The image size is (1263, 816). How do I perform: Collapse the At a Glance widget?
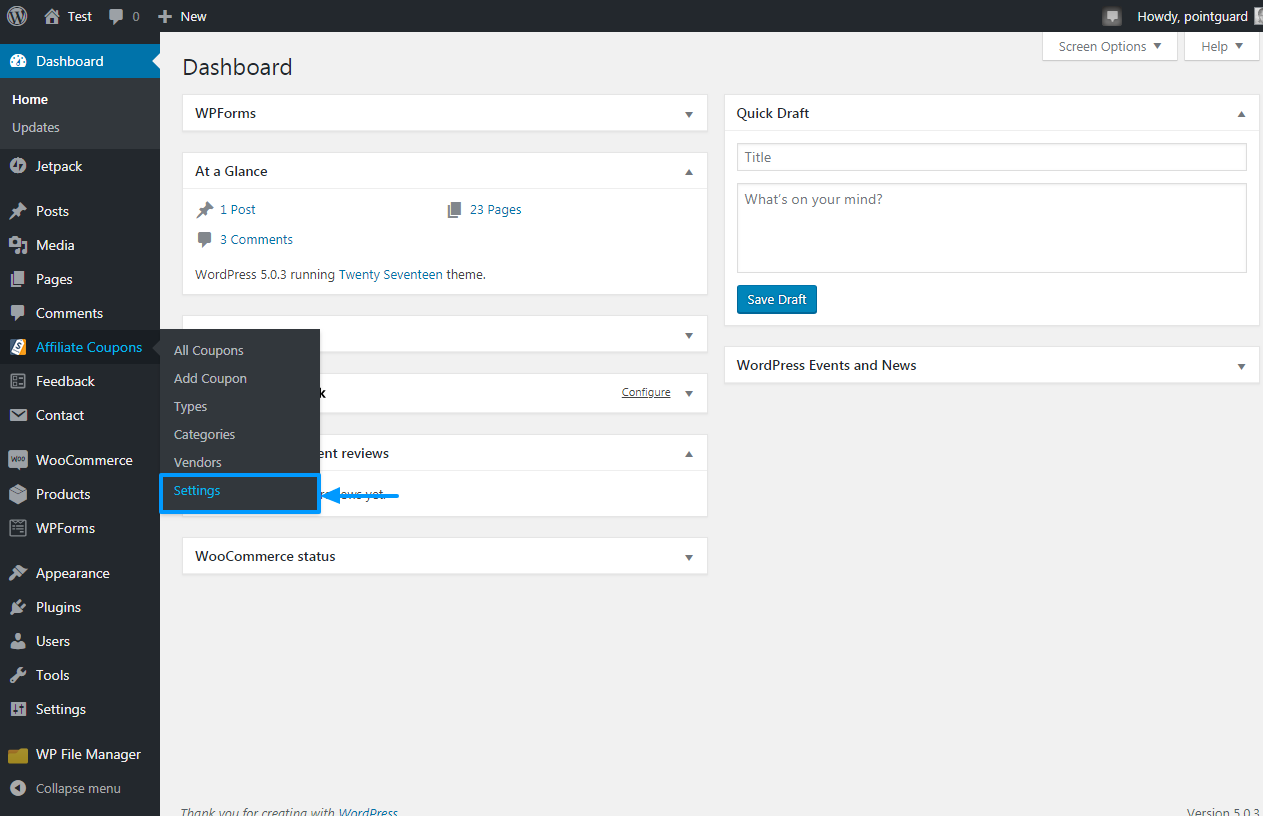689,172
